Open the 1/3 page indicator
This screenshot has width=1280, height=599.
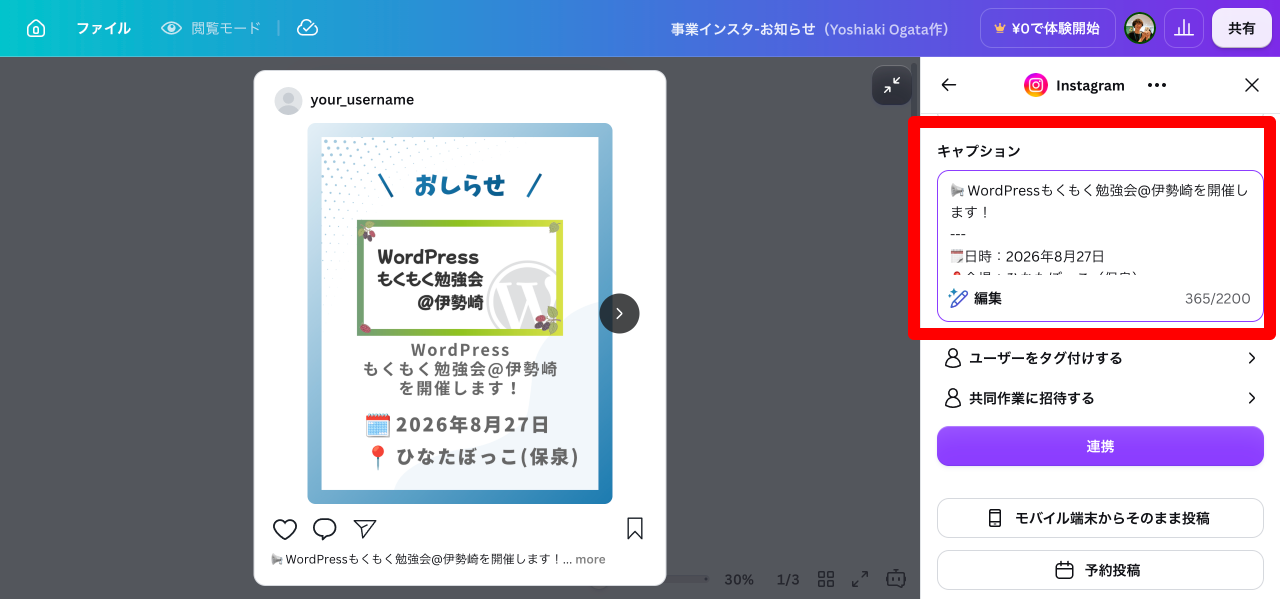pyautogui.click(x=788, y=579)
